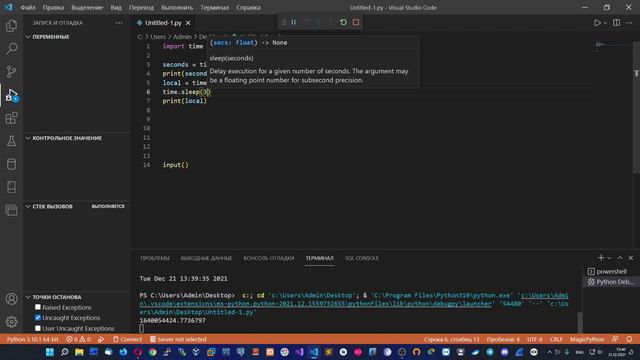Close the Untitled-1.py tab
This screenshot has width=640, height=360.
[188, 23]
